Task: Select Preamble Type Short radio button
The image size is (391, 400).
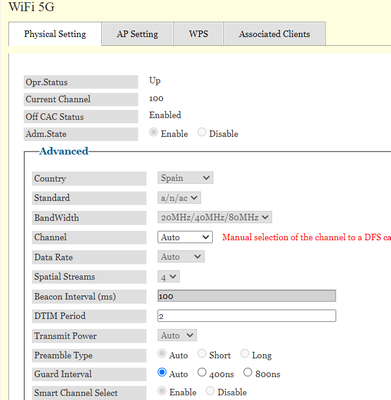Action: (x=202, y=354)
